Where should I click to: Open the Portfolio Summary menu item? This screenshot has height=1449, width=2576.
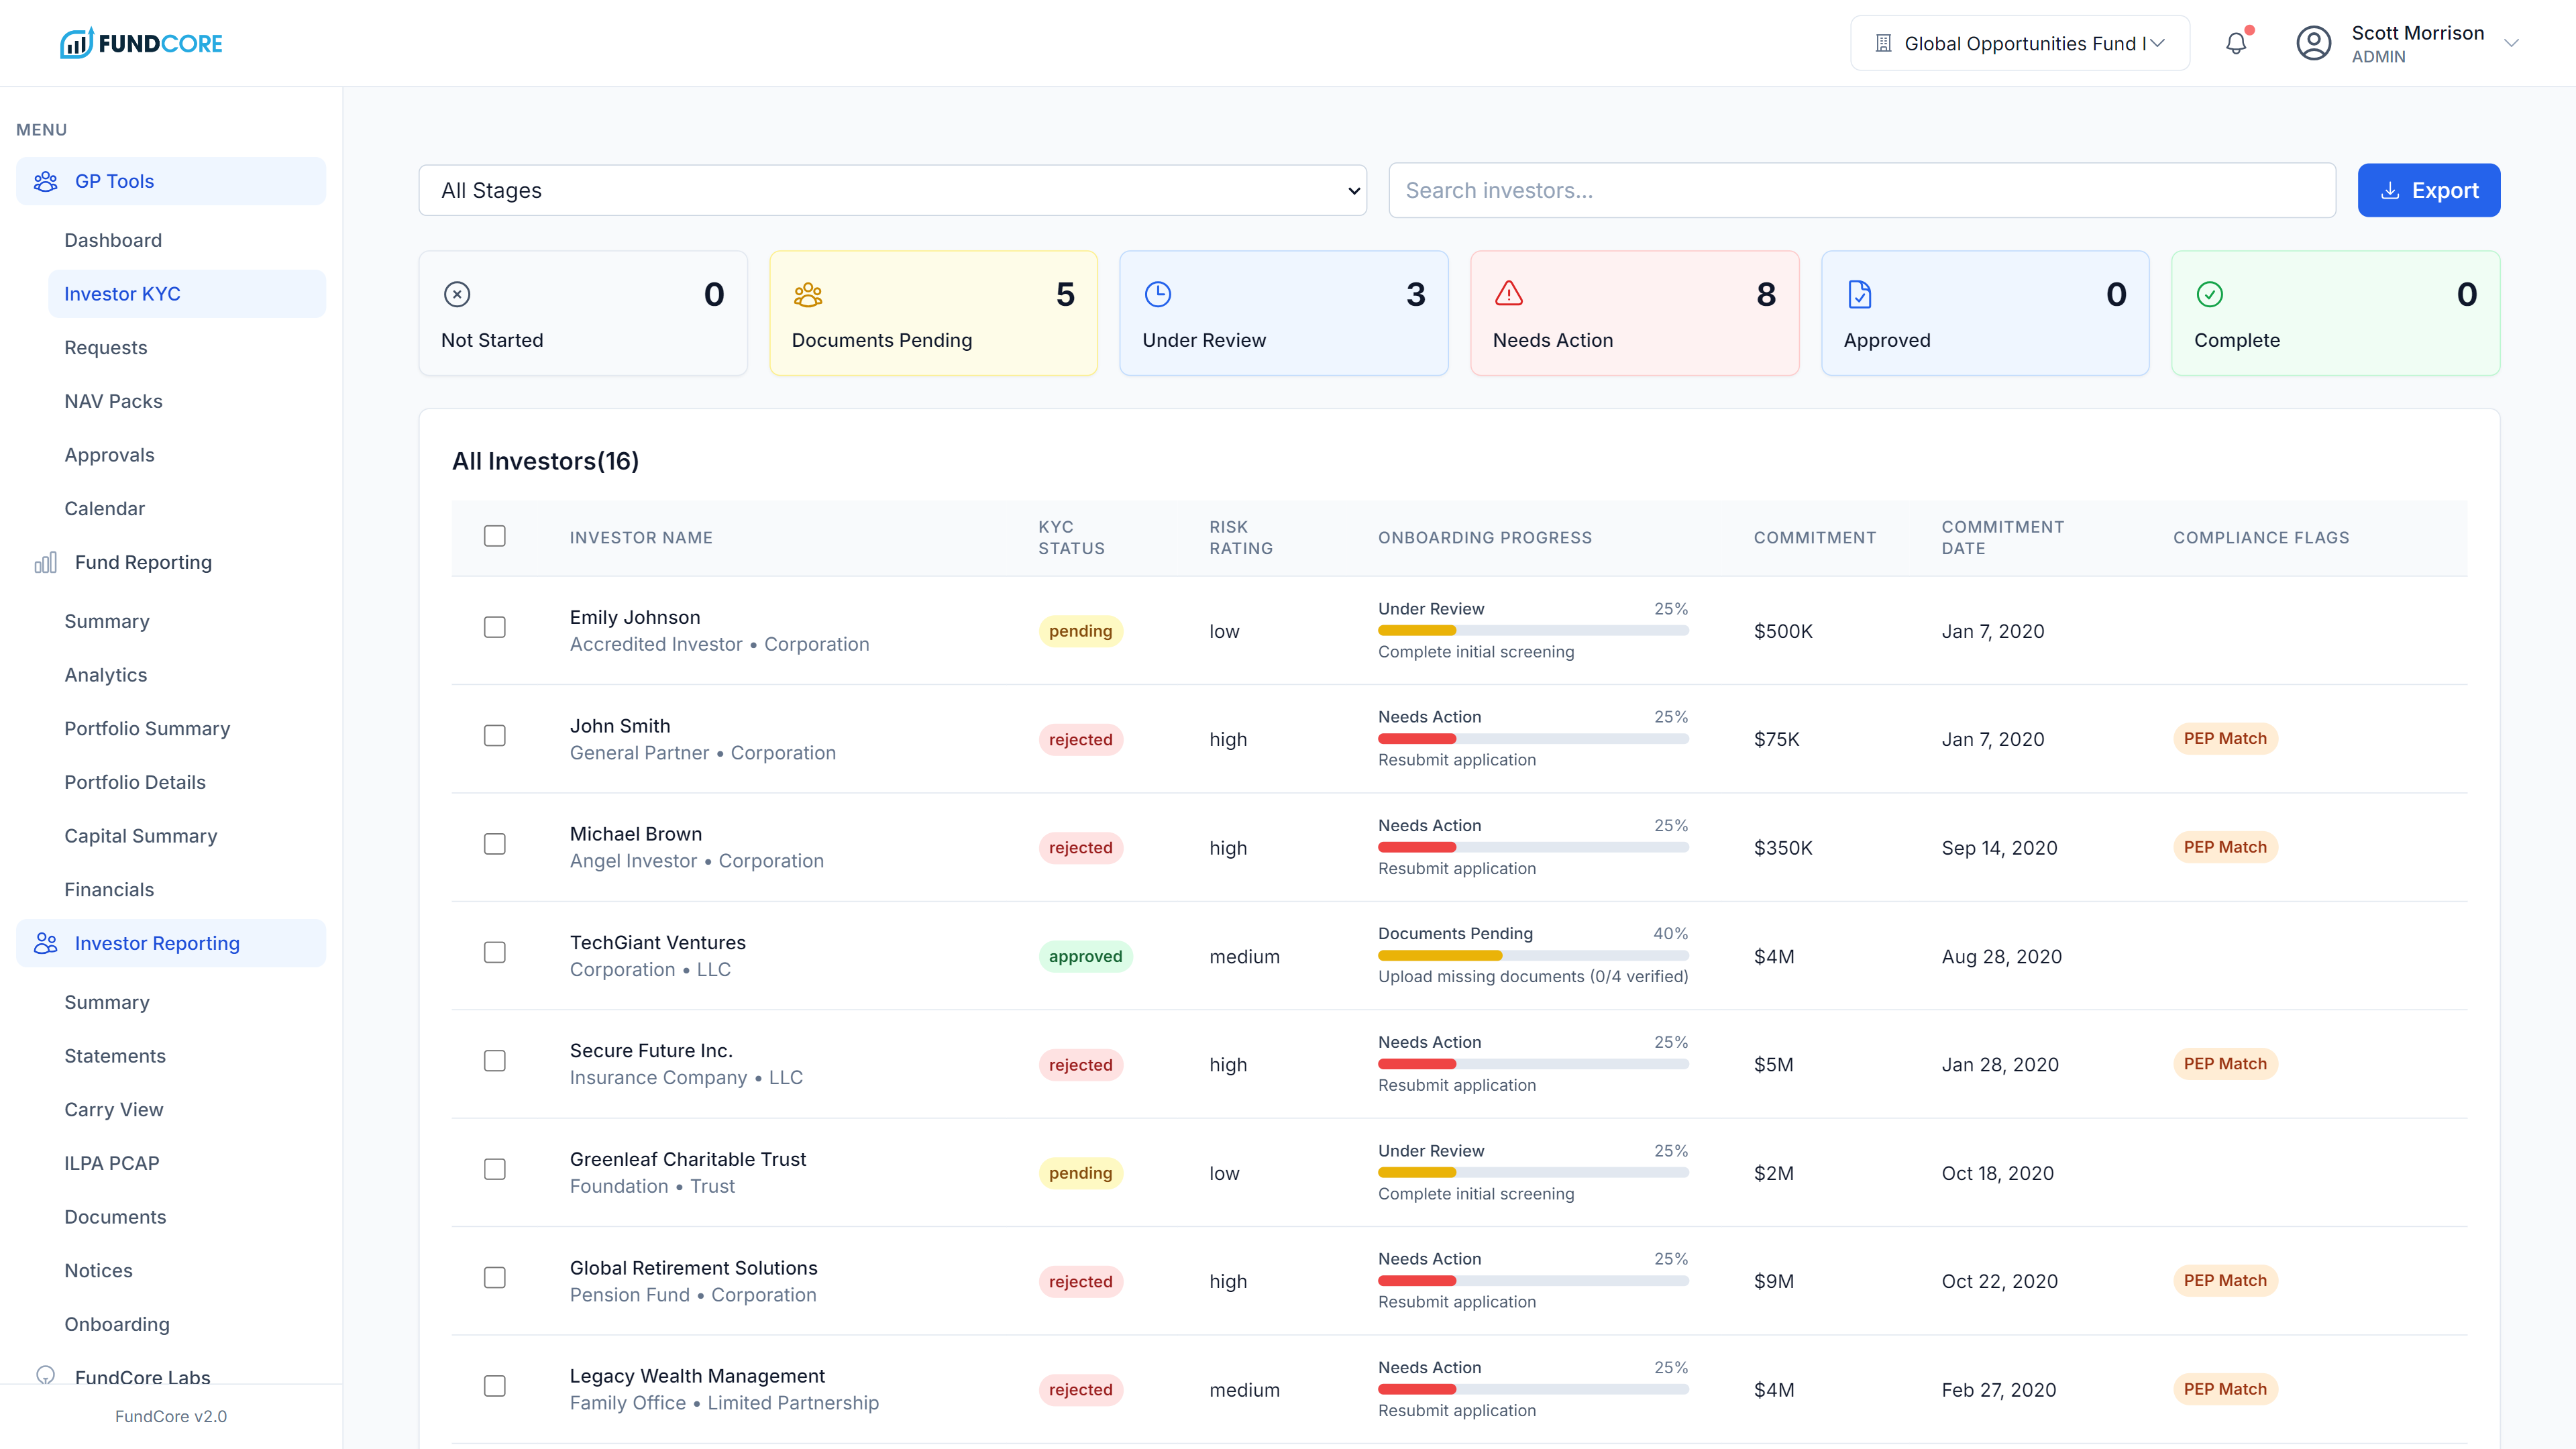coord(147,728)
